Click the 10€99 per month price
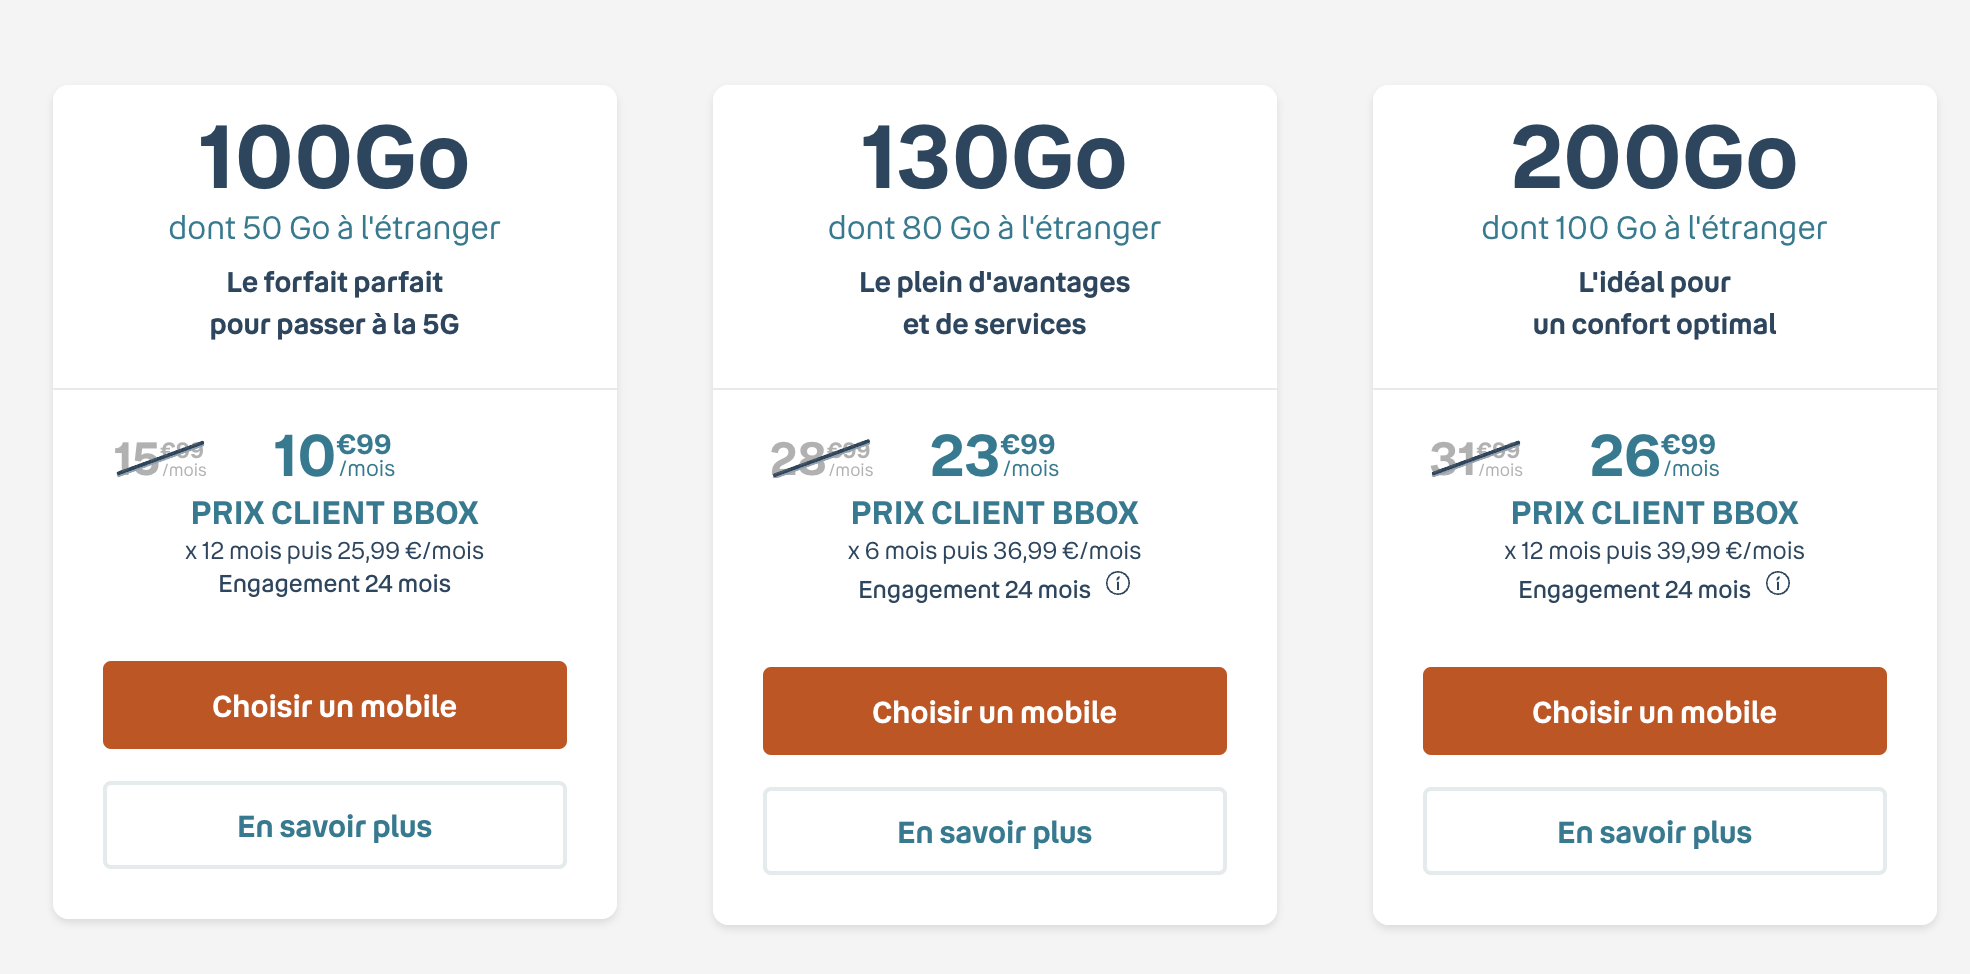The image size is (1970, 974). pos(334,455)
